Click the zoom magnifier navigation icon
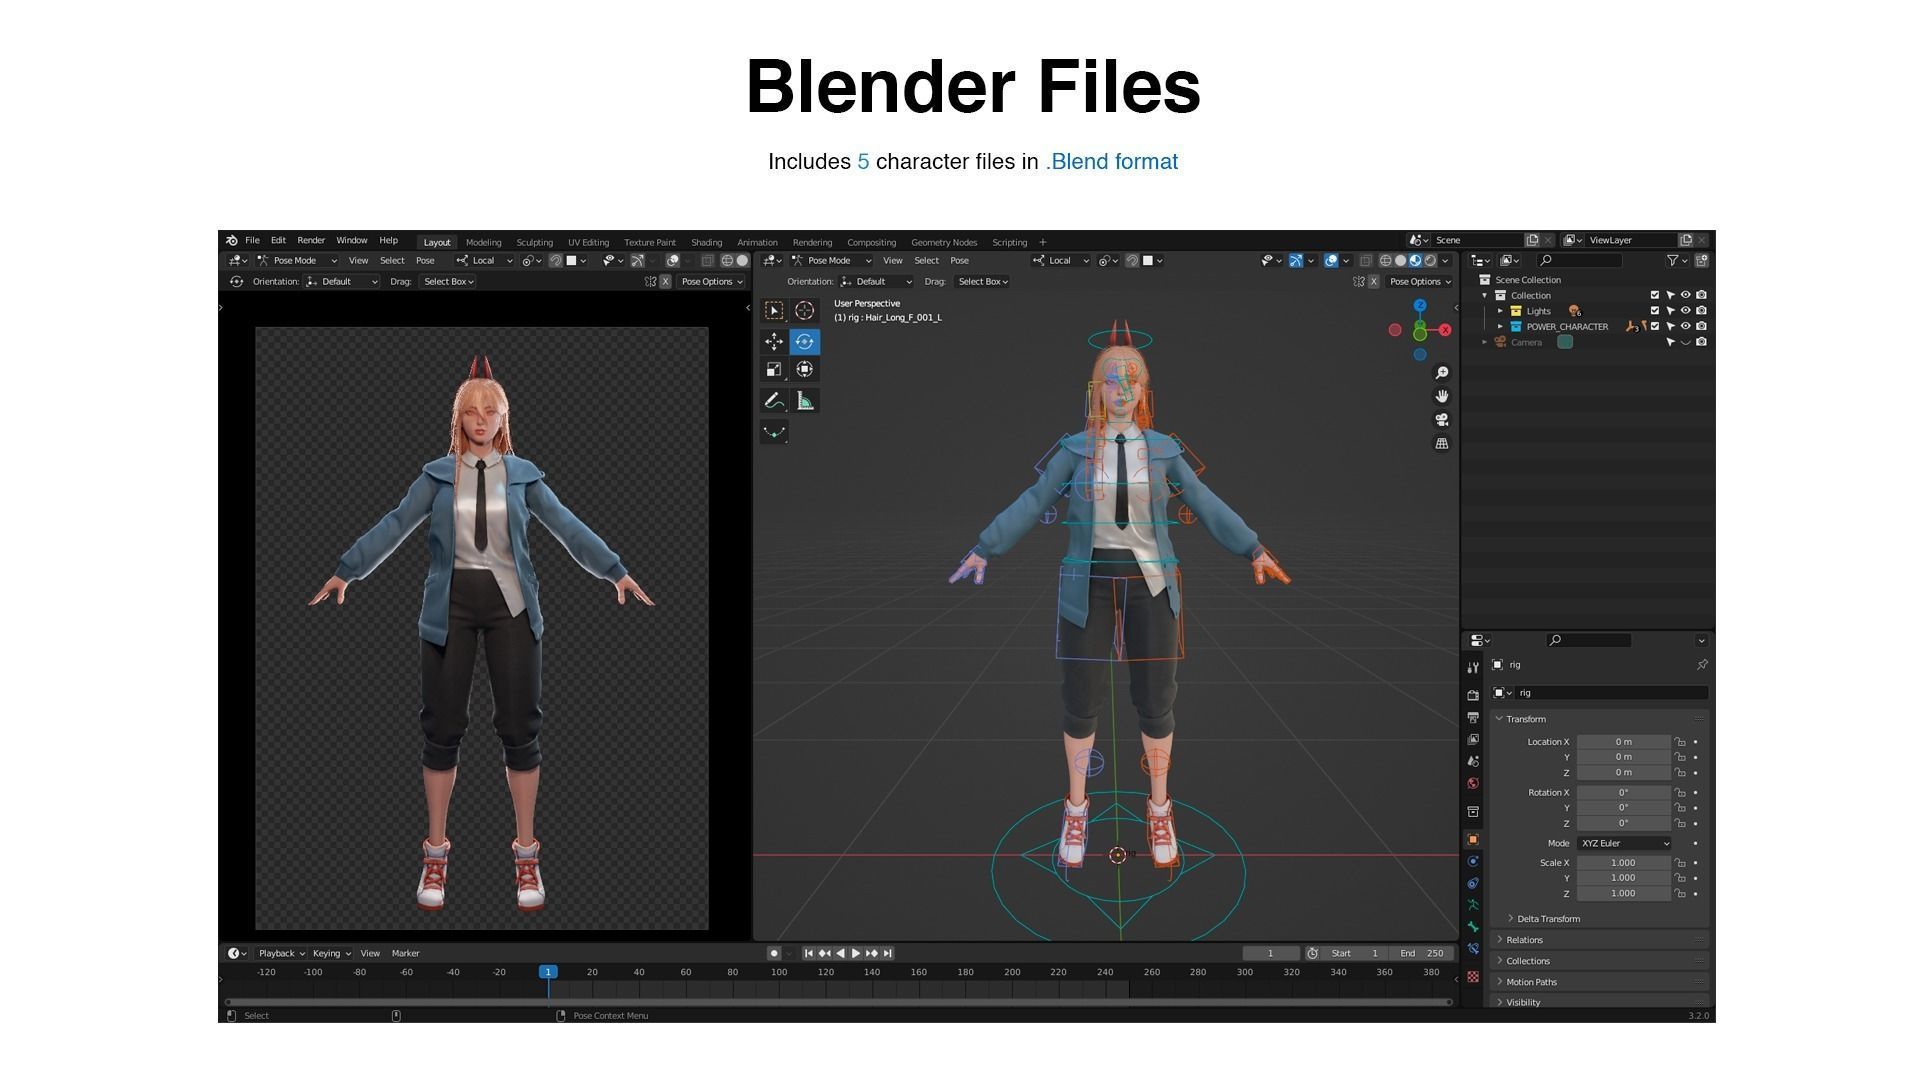 1442,373
